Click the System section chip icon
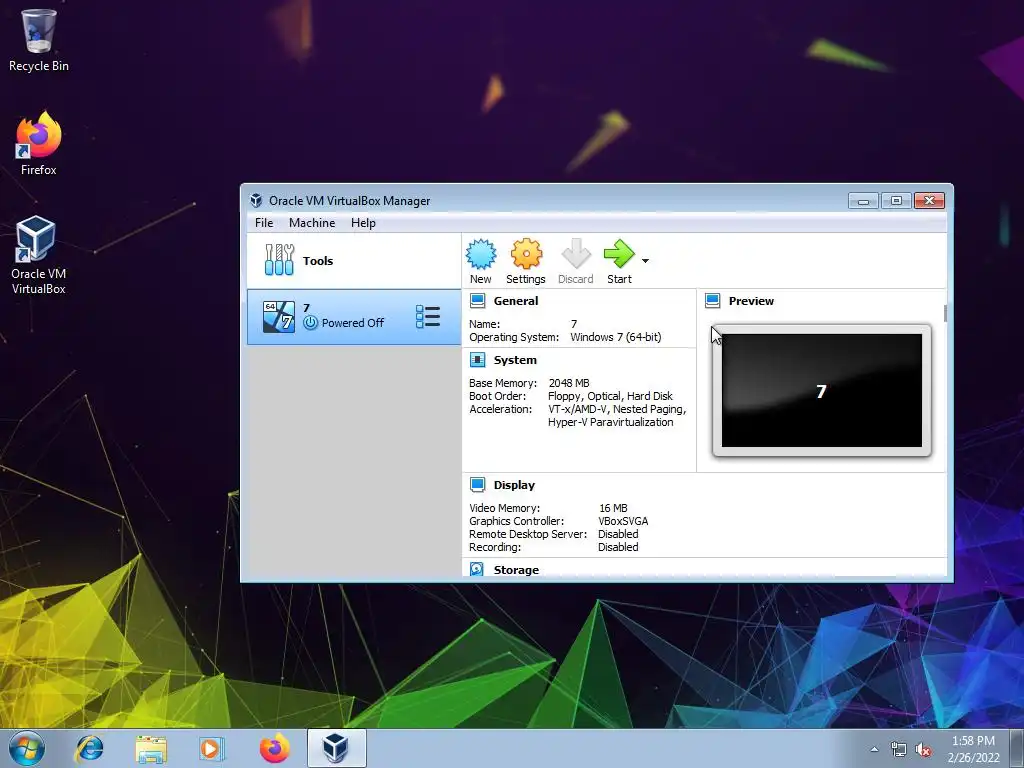 click(477, 360)
